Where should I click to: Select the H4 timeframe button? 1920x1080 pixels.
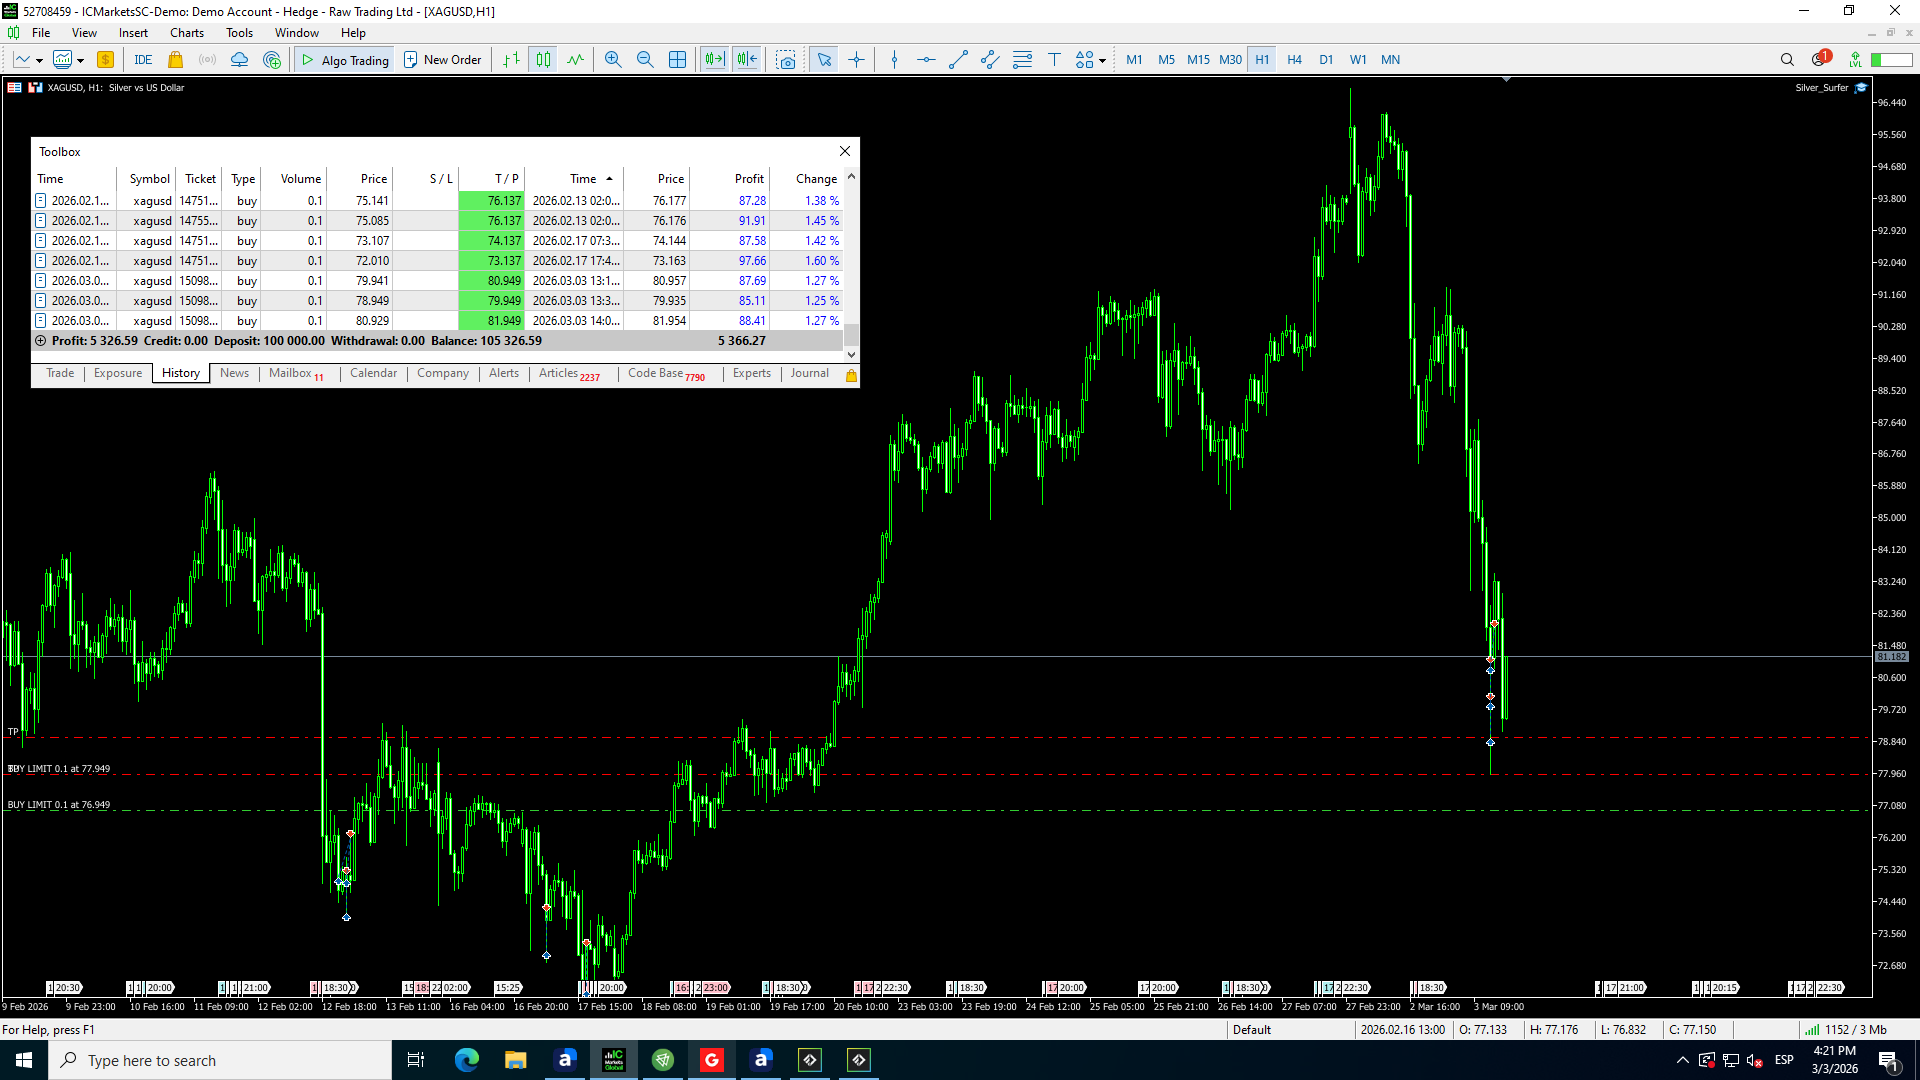[x=1294, y=60]
